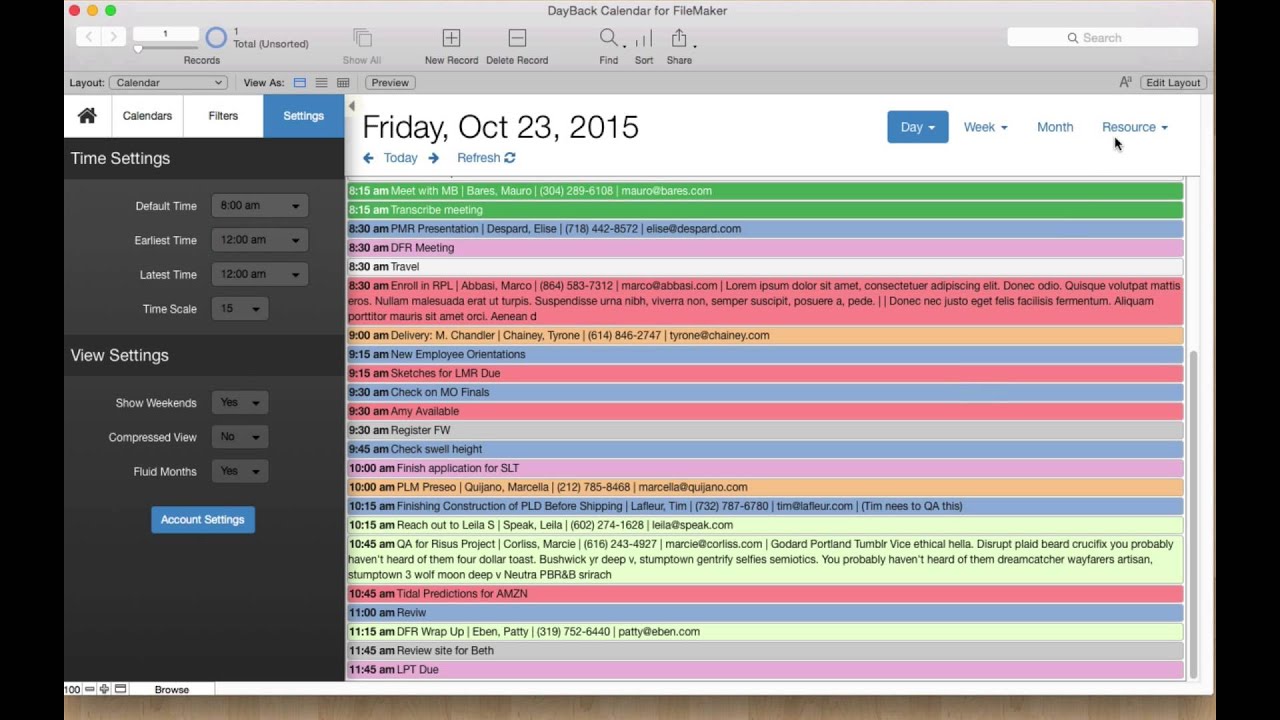The image size is (1280, 720).
Task: Switch to Month view
Action: (1055, 127)
